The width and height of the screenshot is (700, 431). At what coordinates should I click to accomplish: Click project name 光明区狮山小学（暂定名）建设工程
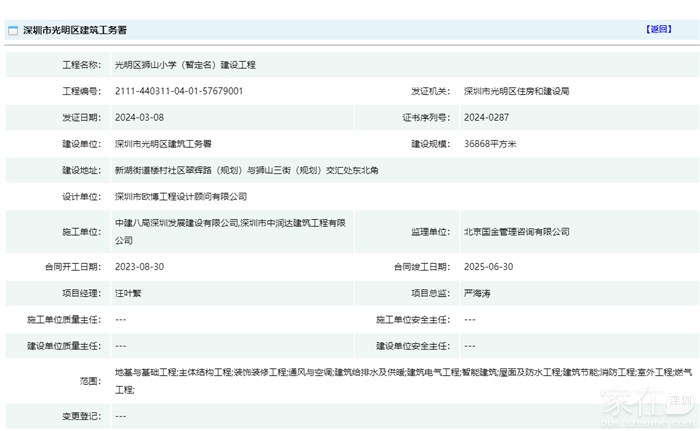pyautogui.click(x=185, y=64)
